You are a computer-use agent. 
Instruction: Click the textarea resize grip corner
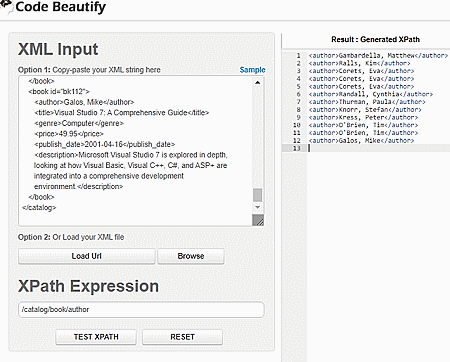[x=258, y=220]
